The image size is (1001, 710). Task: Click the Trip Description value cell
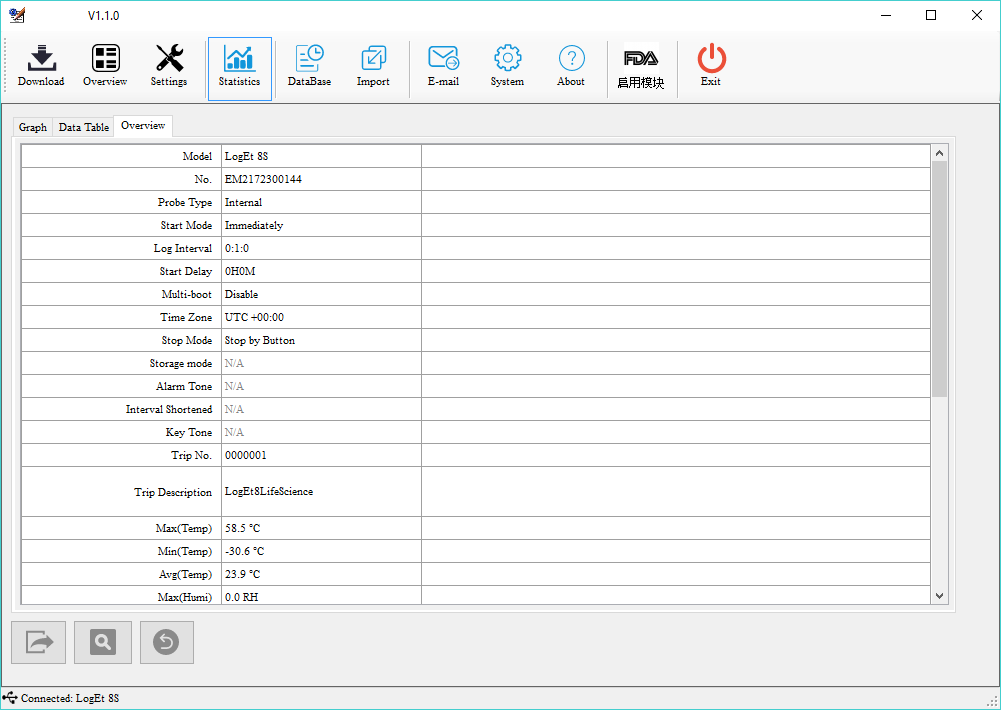pyautogui.click(x=321, y=492)
